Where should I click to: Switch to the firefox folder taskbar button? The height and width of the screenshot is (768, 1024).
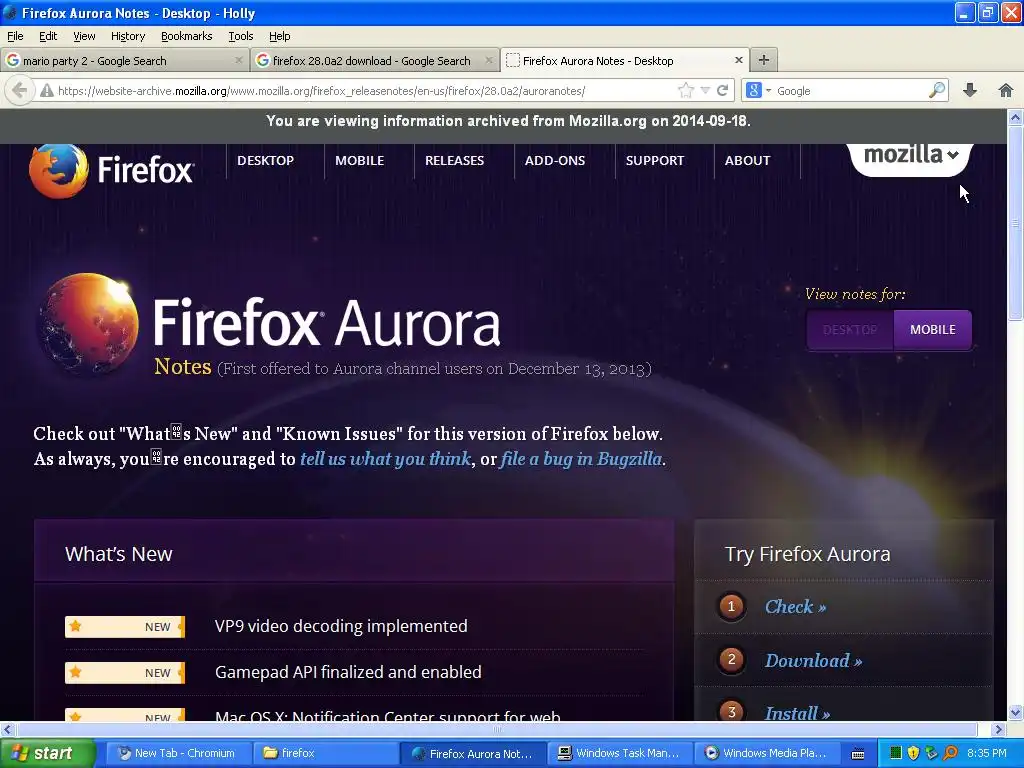coord(325,753)
